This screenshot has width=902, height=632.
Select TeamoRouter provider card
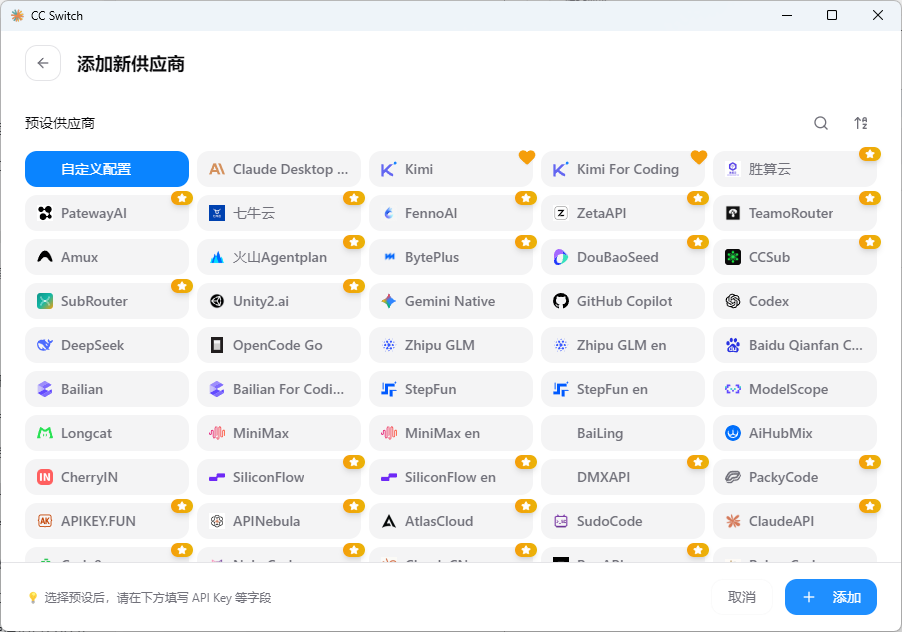coord(795,213)
